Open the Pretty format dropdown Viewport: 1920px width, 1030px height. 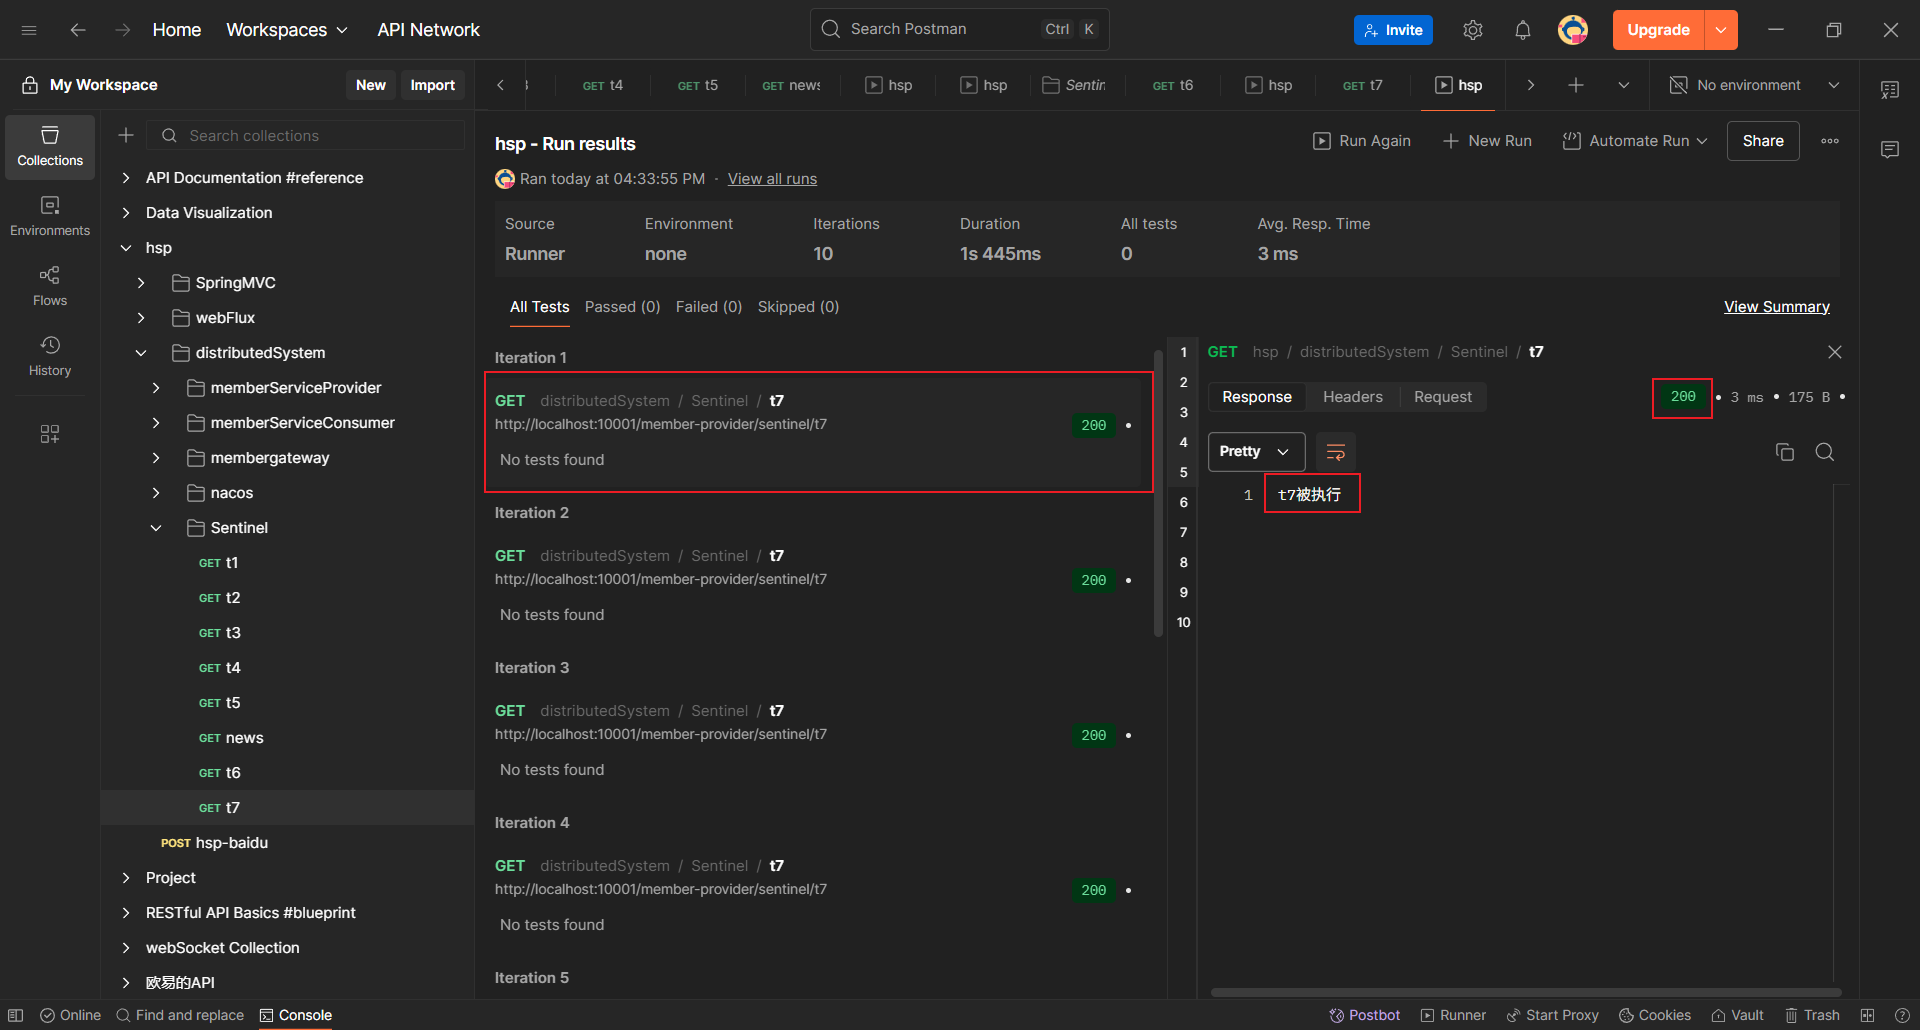[x=1255, y=452]
